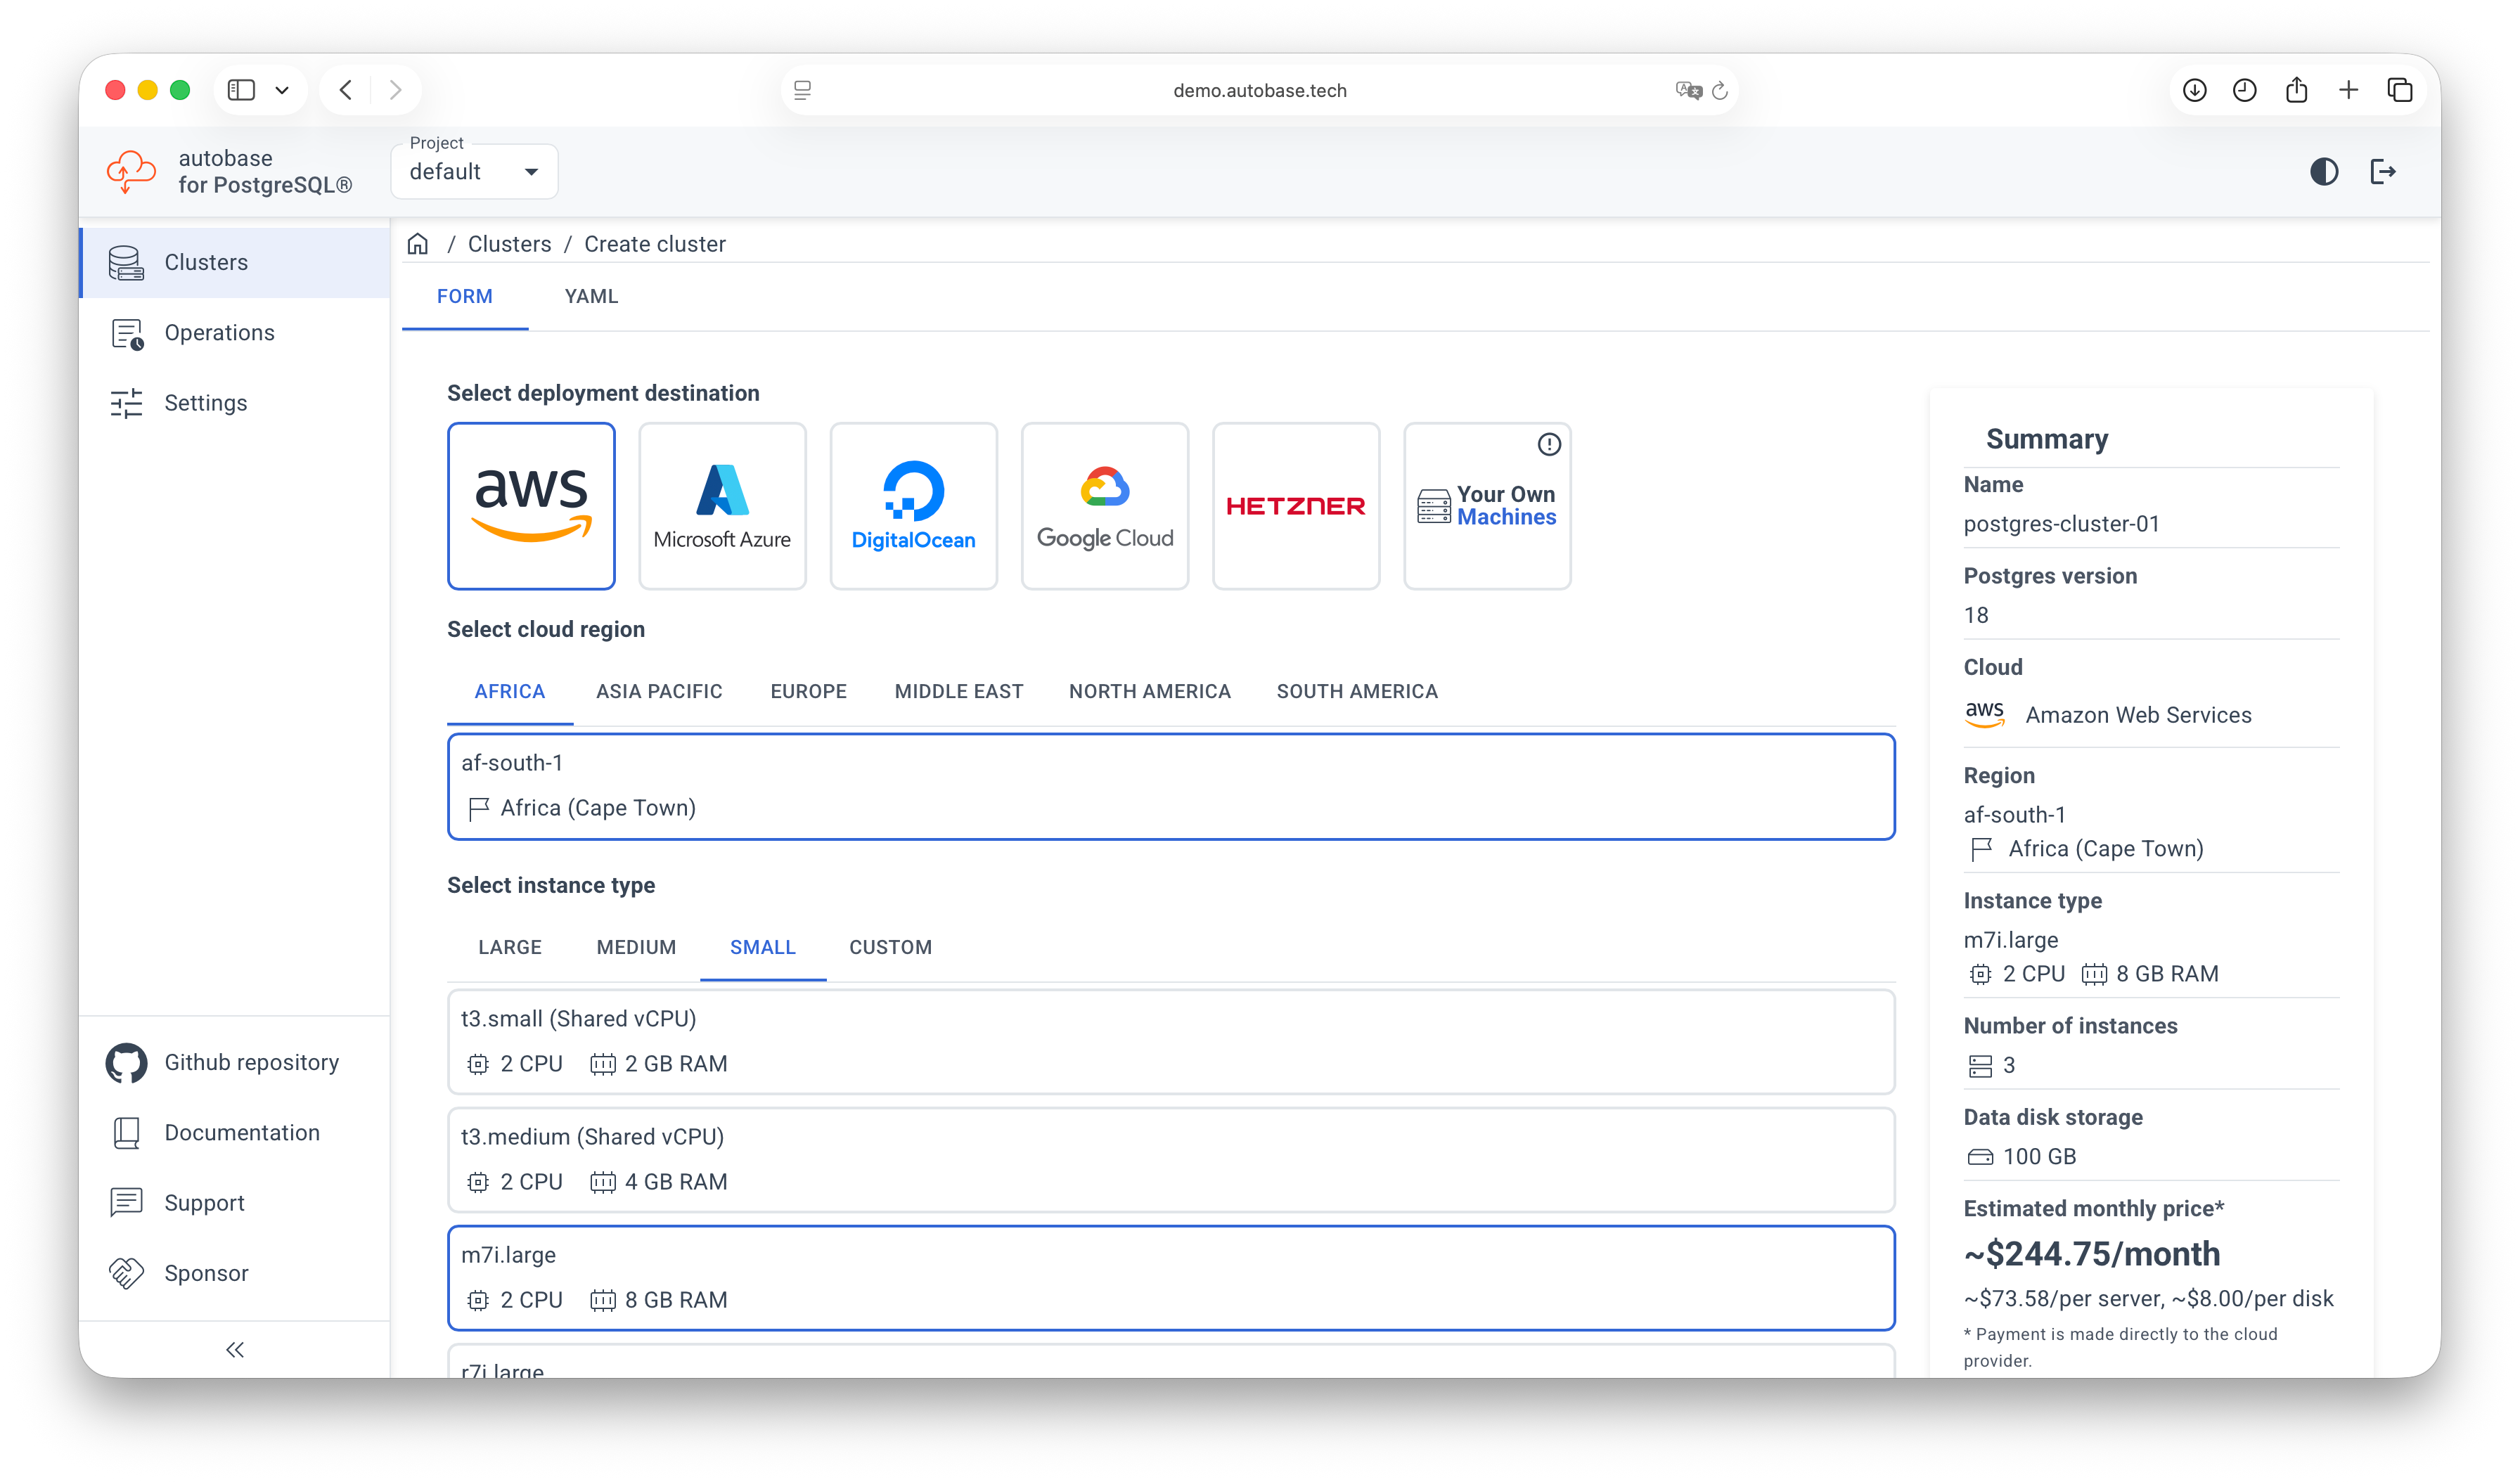Select AWS as deployment destination
The height and width of the screenshot is (1482, 2520).
click(x=531, y=505)
